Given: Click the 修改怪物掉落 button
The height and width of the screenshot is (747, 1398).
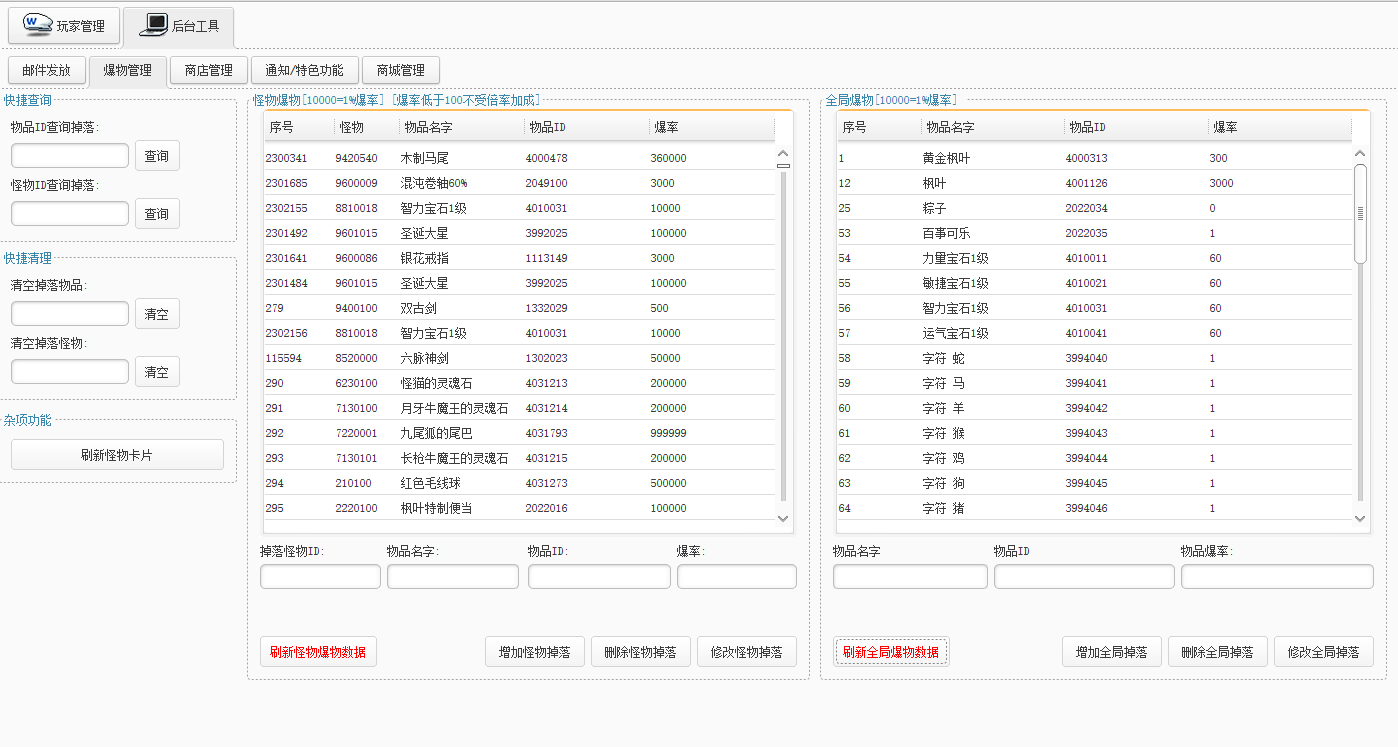Looking at the screenshot, I should pyautogui.click(x=747, y=652).
